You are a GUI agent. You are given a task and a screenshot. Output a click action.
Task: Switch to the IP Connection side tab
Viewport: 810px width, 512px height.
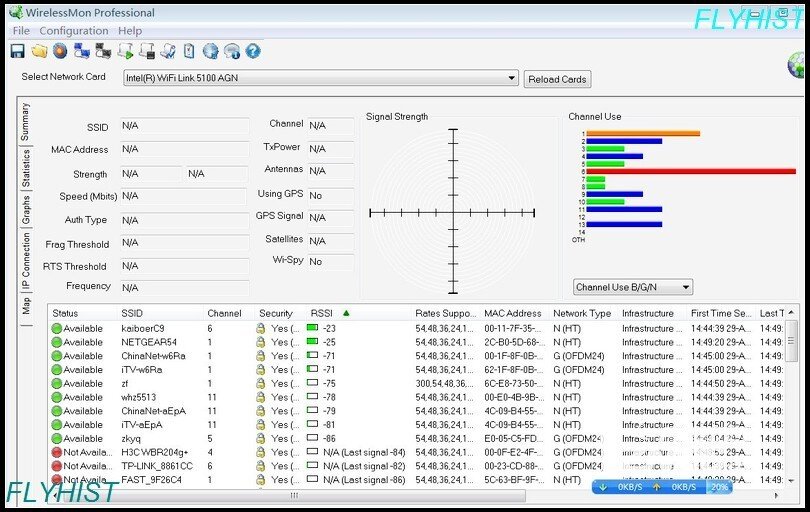coord(25,261)
